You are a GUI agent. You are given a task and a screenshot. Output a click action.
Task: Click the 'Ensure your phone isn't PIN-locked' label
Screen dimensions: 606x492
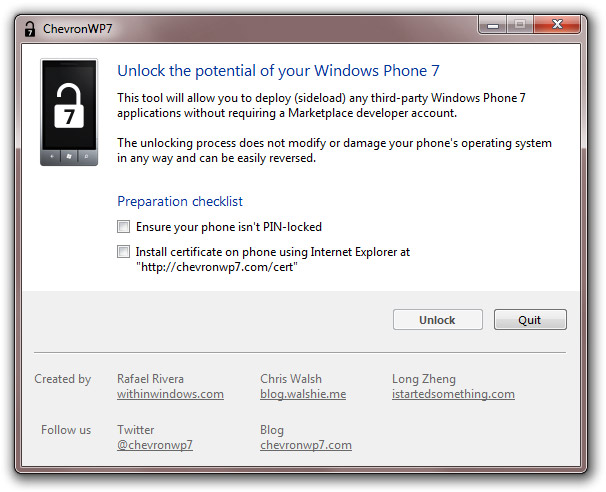click(229, 227)
